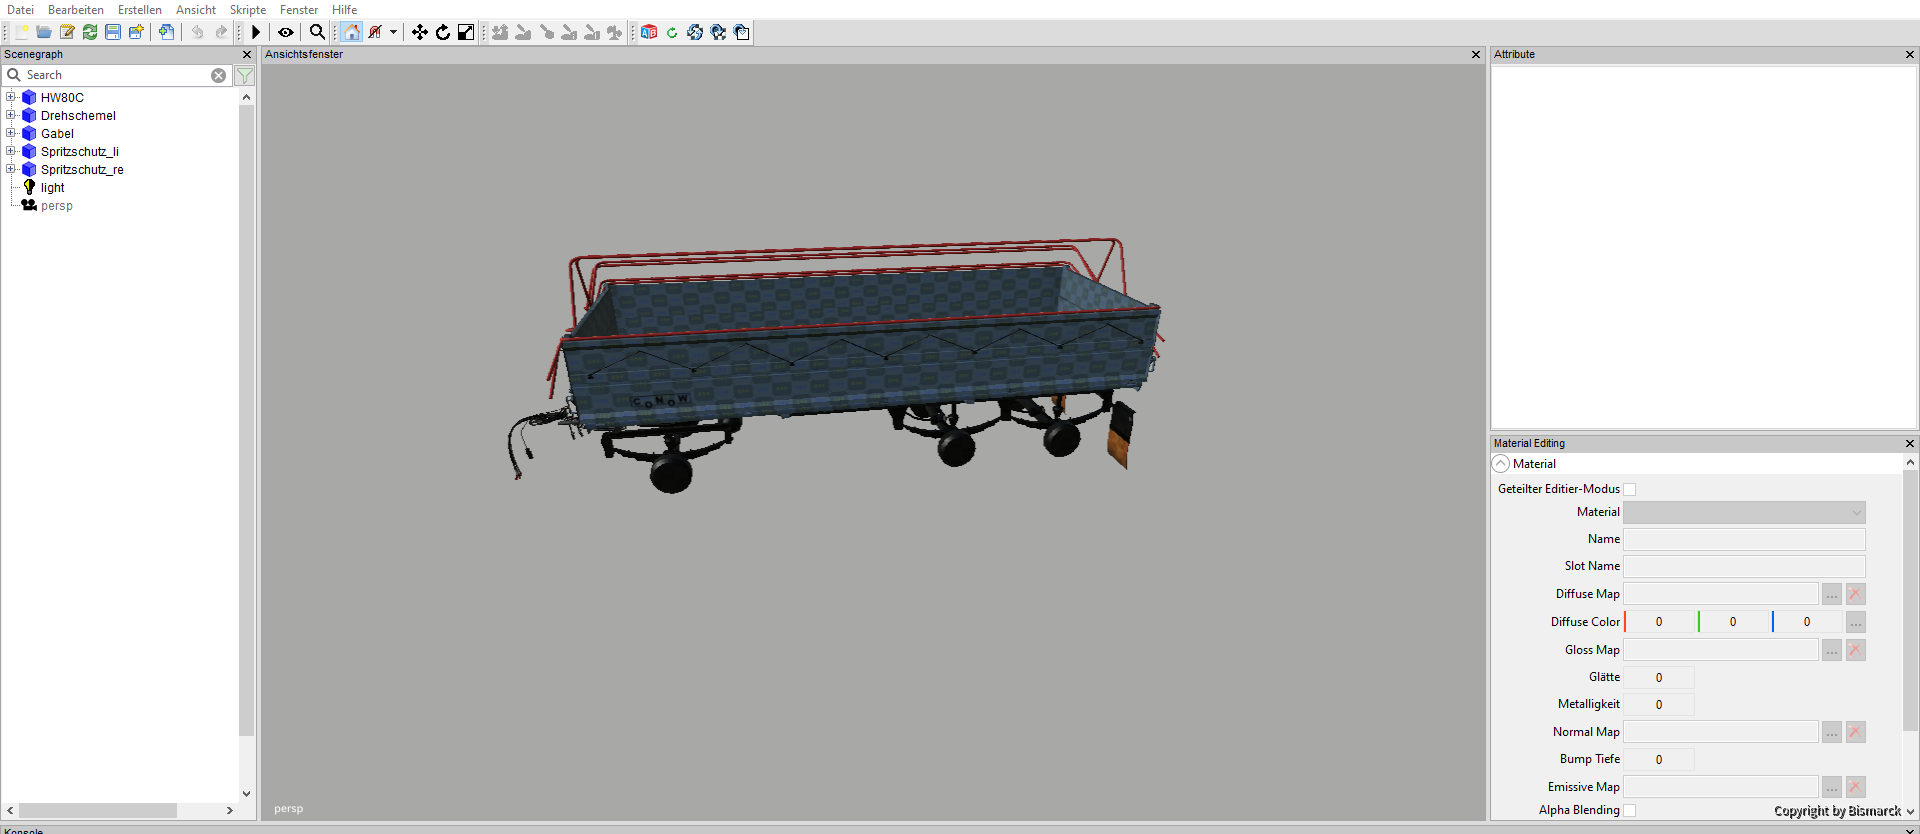The width and height of the screenshot is (1920, 834).
Task: Open the Hilfe menu
Action: [x=345, y=10]
